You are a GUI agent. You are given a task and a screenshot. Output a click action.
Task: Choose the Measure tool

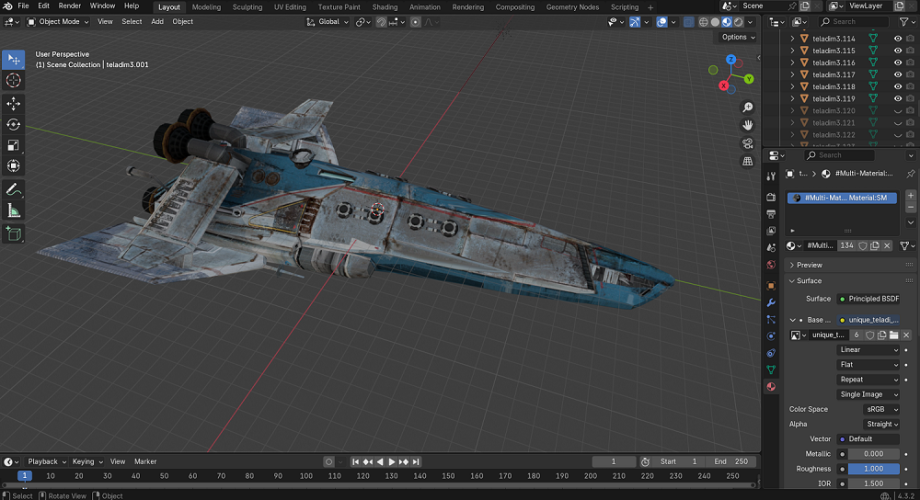pyautogui.click(x=14, y=211)
